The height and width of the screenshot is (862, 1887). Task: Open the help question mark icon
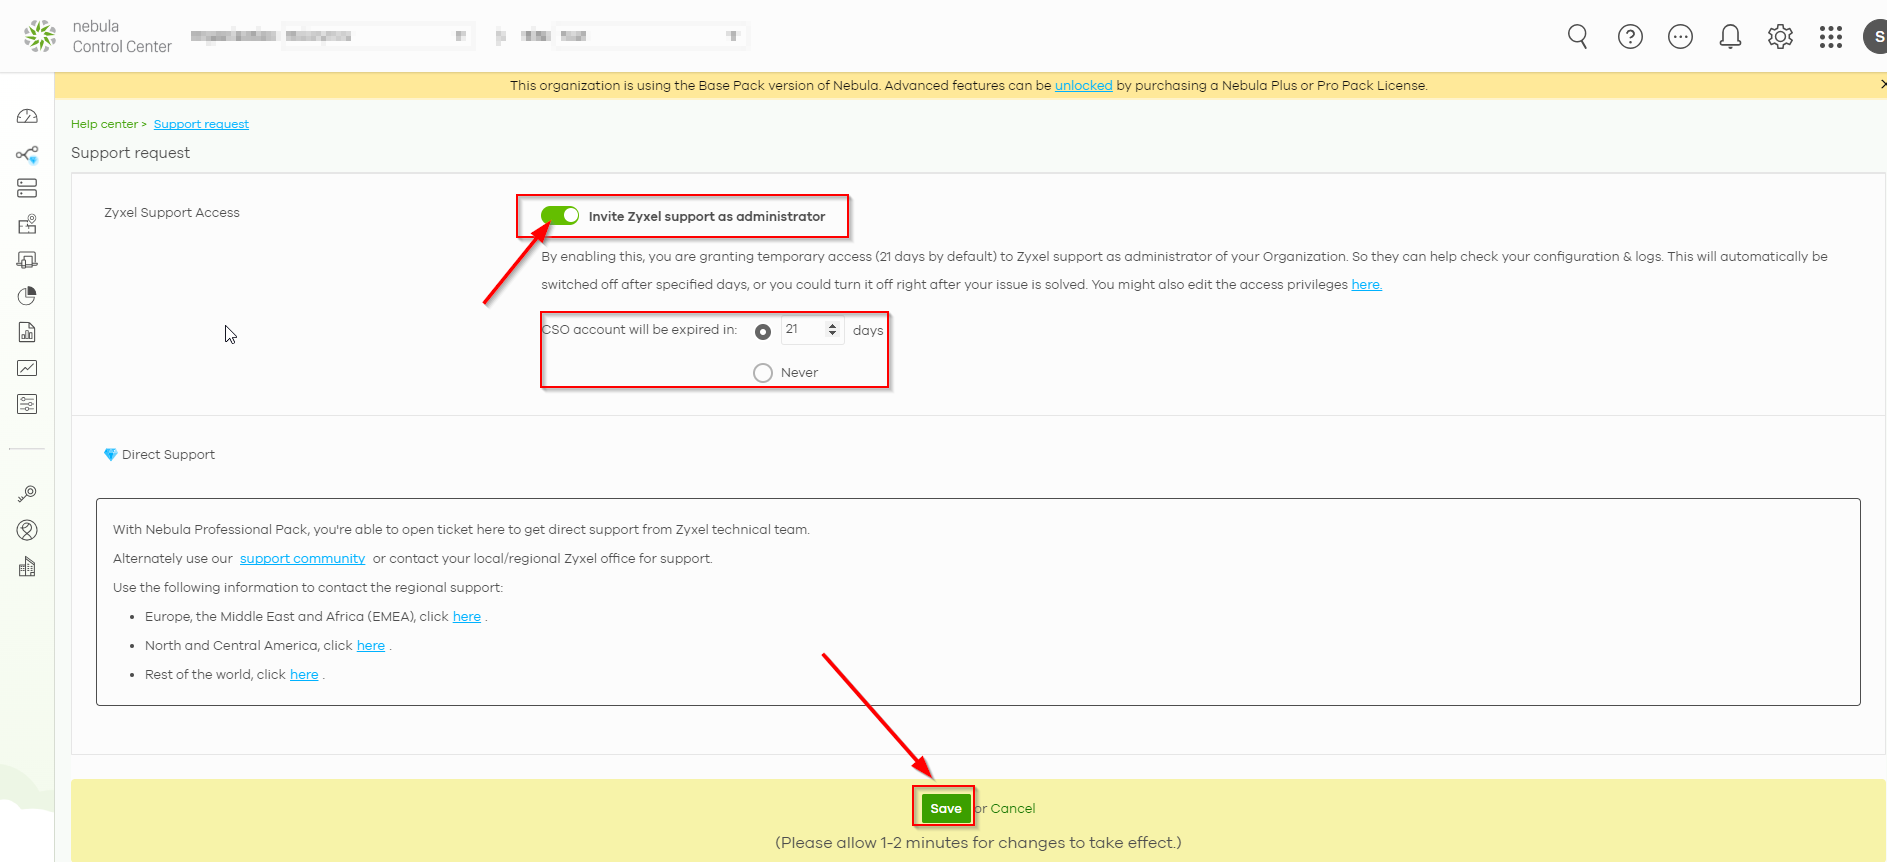click(x=1630, y=37)
